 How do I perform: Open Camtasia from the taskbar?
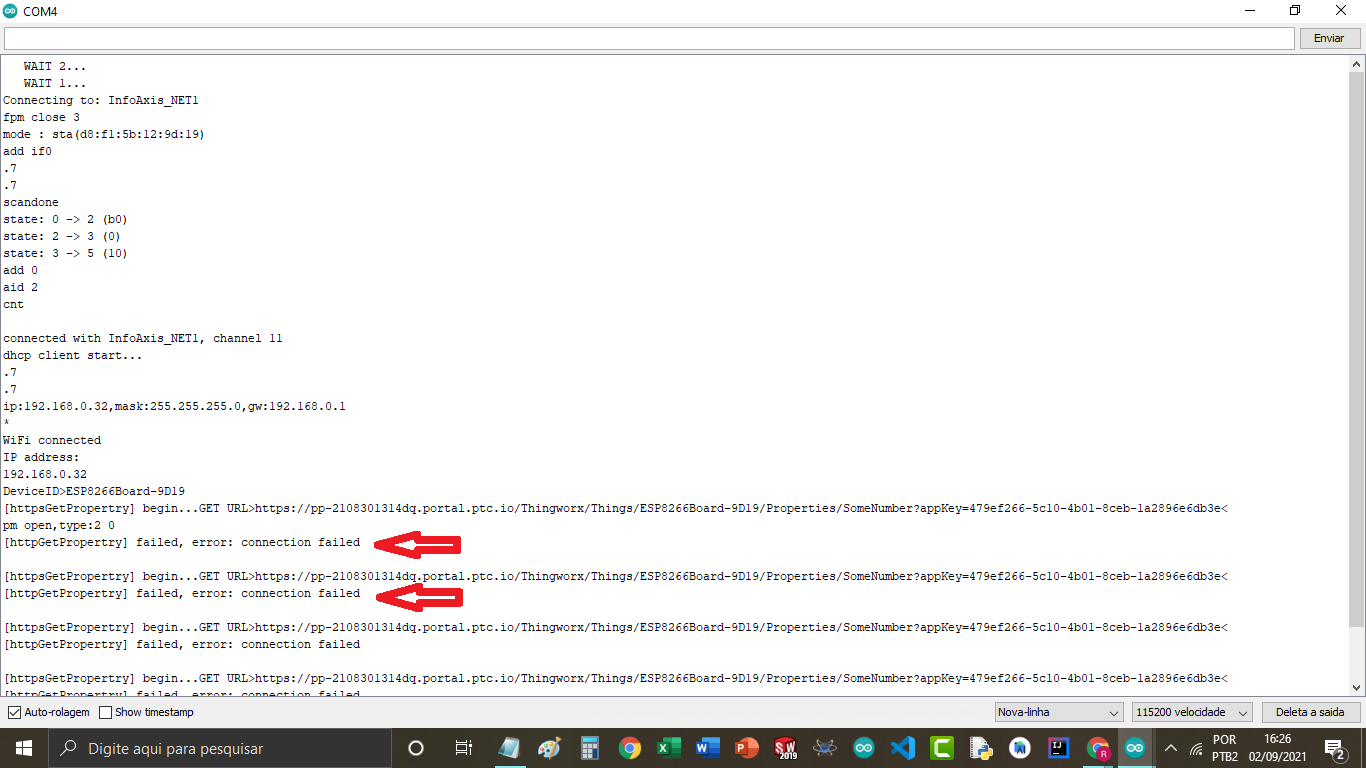coord(941,747)
